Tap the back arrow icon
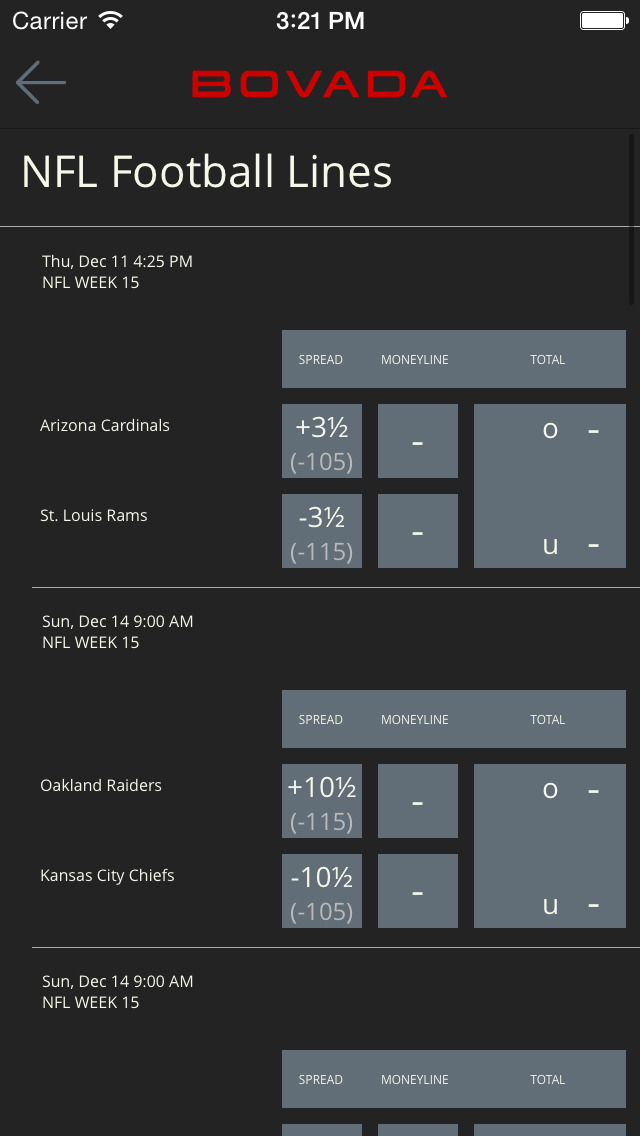 (41, 83)
